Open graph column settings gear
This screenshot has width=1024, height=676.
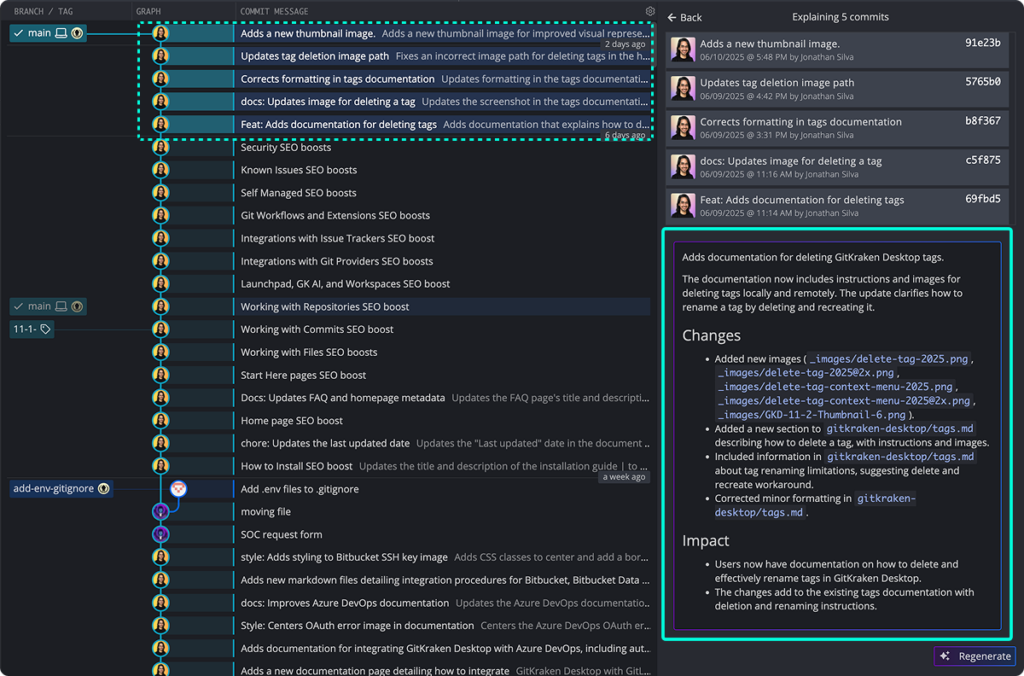click(650, 11)
